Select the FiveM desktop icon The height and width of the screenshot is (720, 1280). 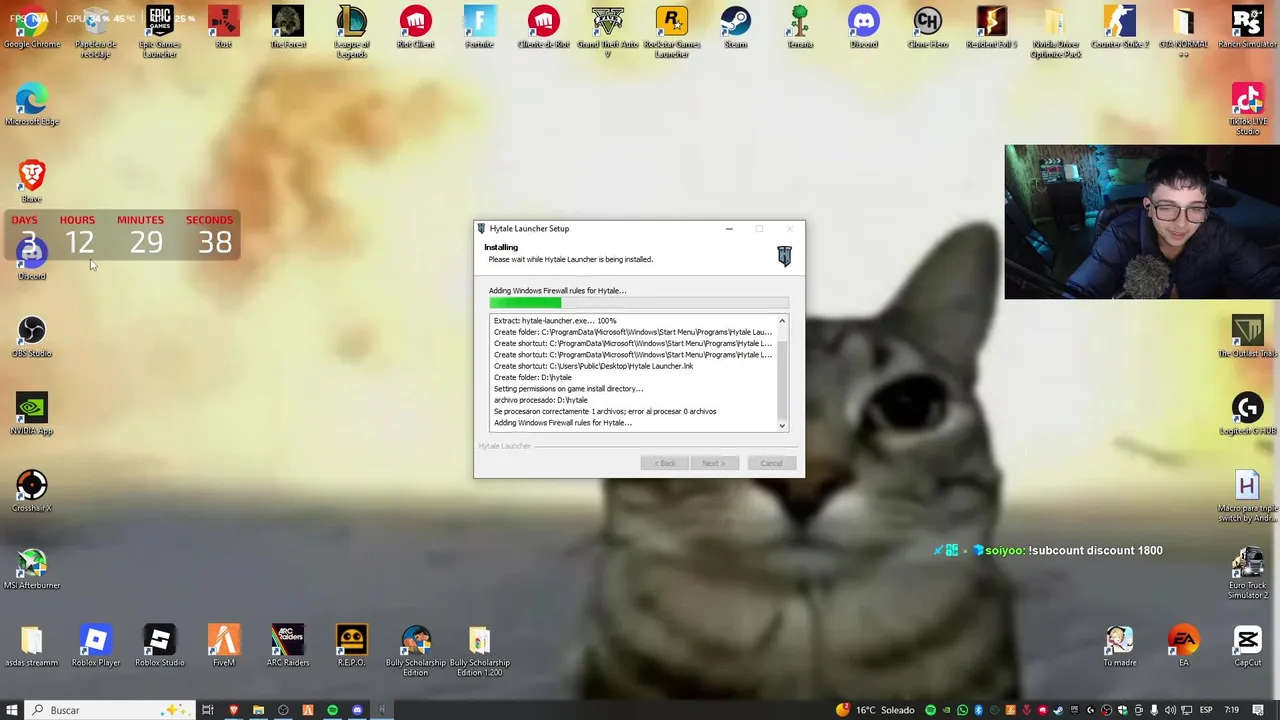coord(224,646)
